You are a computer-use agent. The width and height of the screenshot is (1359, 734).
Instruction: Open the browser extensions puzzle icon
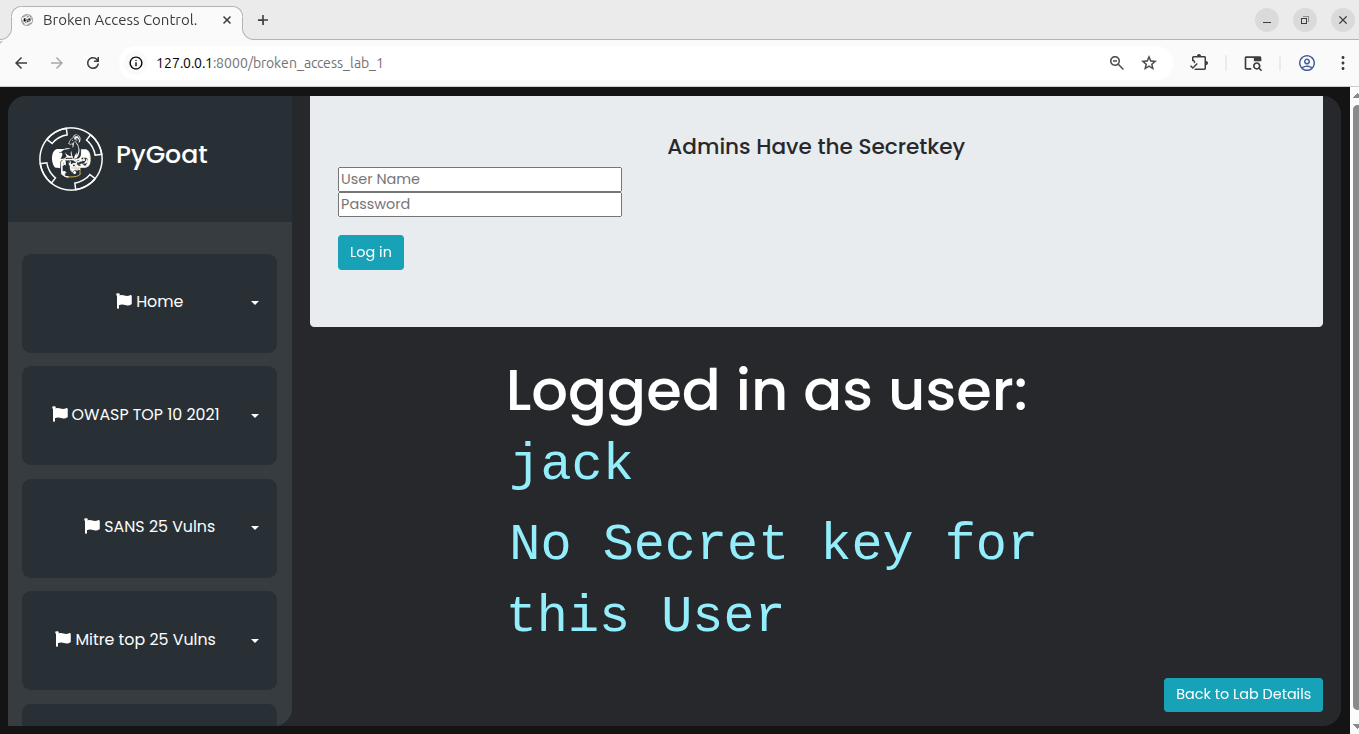tap(1199, 63)
